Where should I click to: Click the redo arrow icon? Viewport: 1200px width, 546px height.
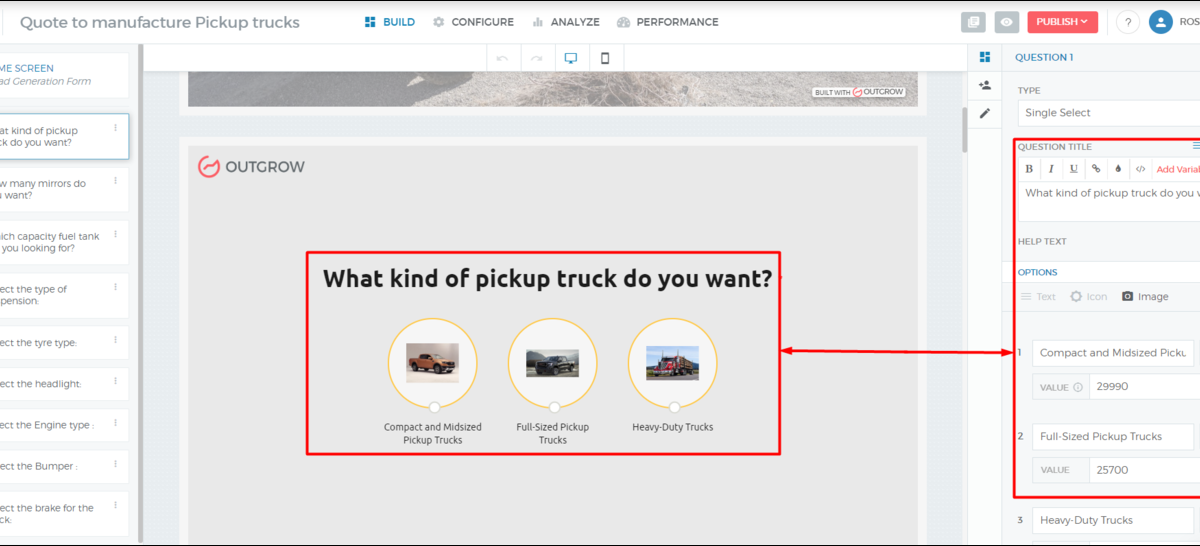[537, 58]
